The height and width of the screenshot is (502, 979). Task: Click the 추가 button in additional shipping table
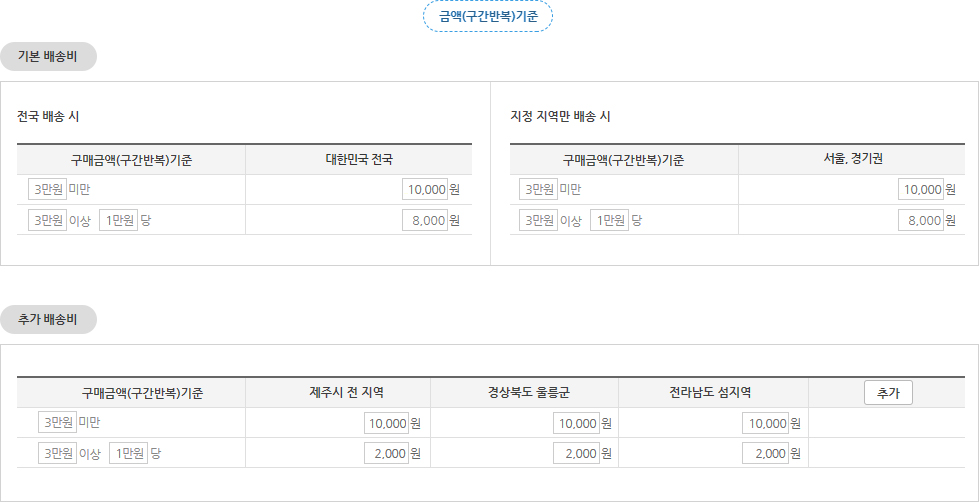(x=888, y=393)
